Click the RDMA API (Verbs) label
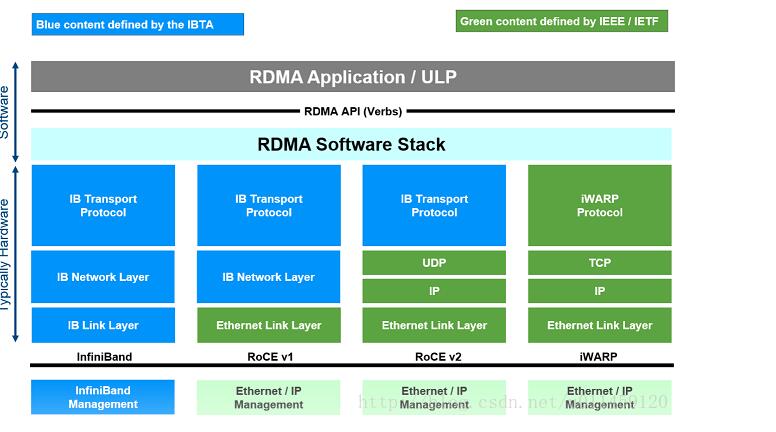Screen dimensions: 776x432 click(353, 111)
